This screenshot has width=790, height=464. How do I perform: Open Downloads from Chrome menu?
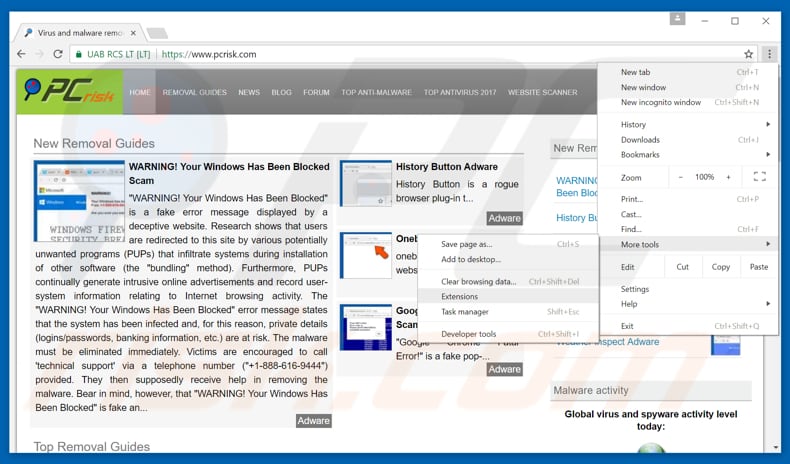[x=688, y=140]
